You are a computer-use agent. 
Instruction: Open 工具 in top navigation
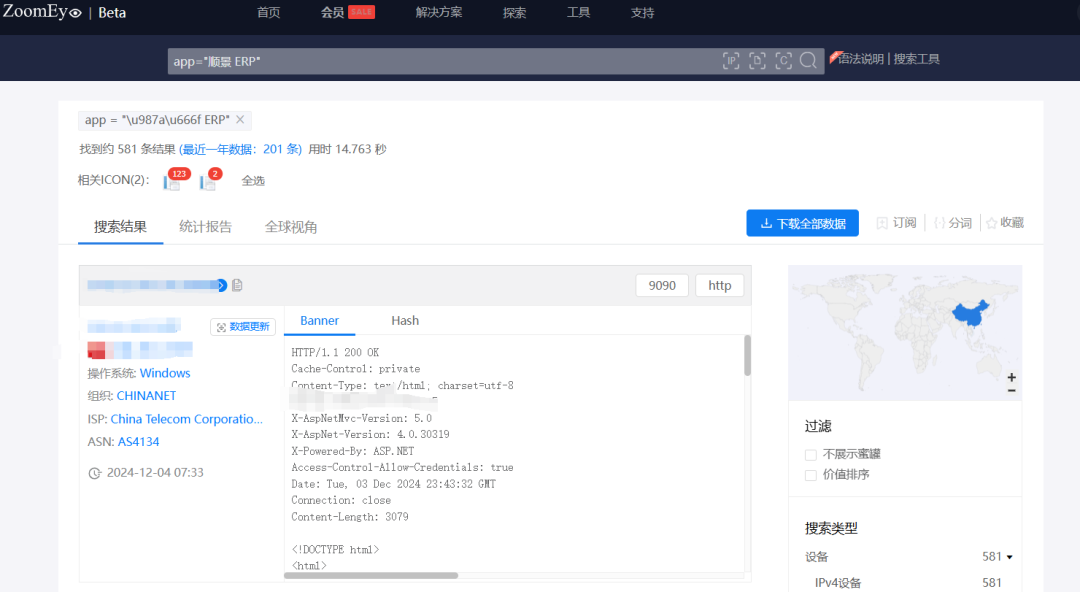pyautogui.click(x=579, y=12)
